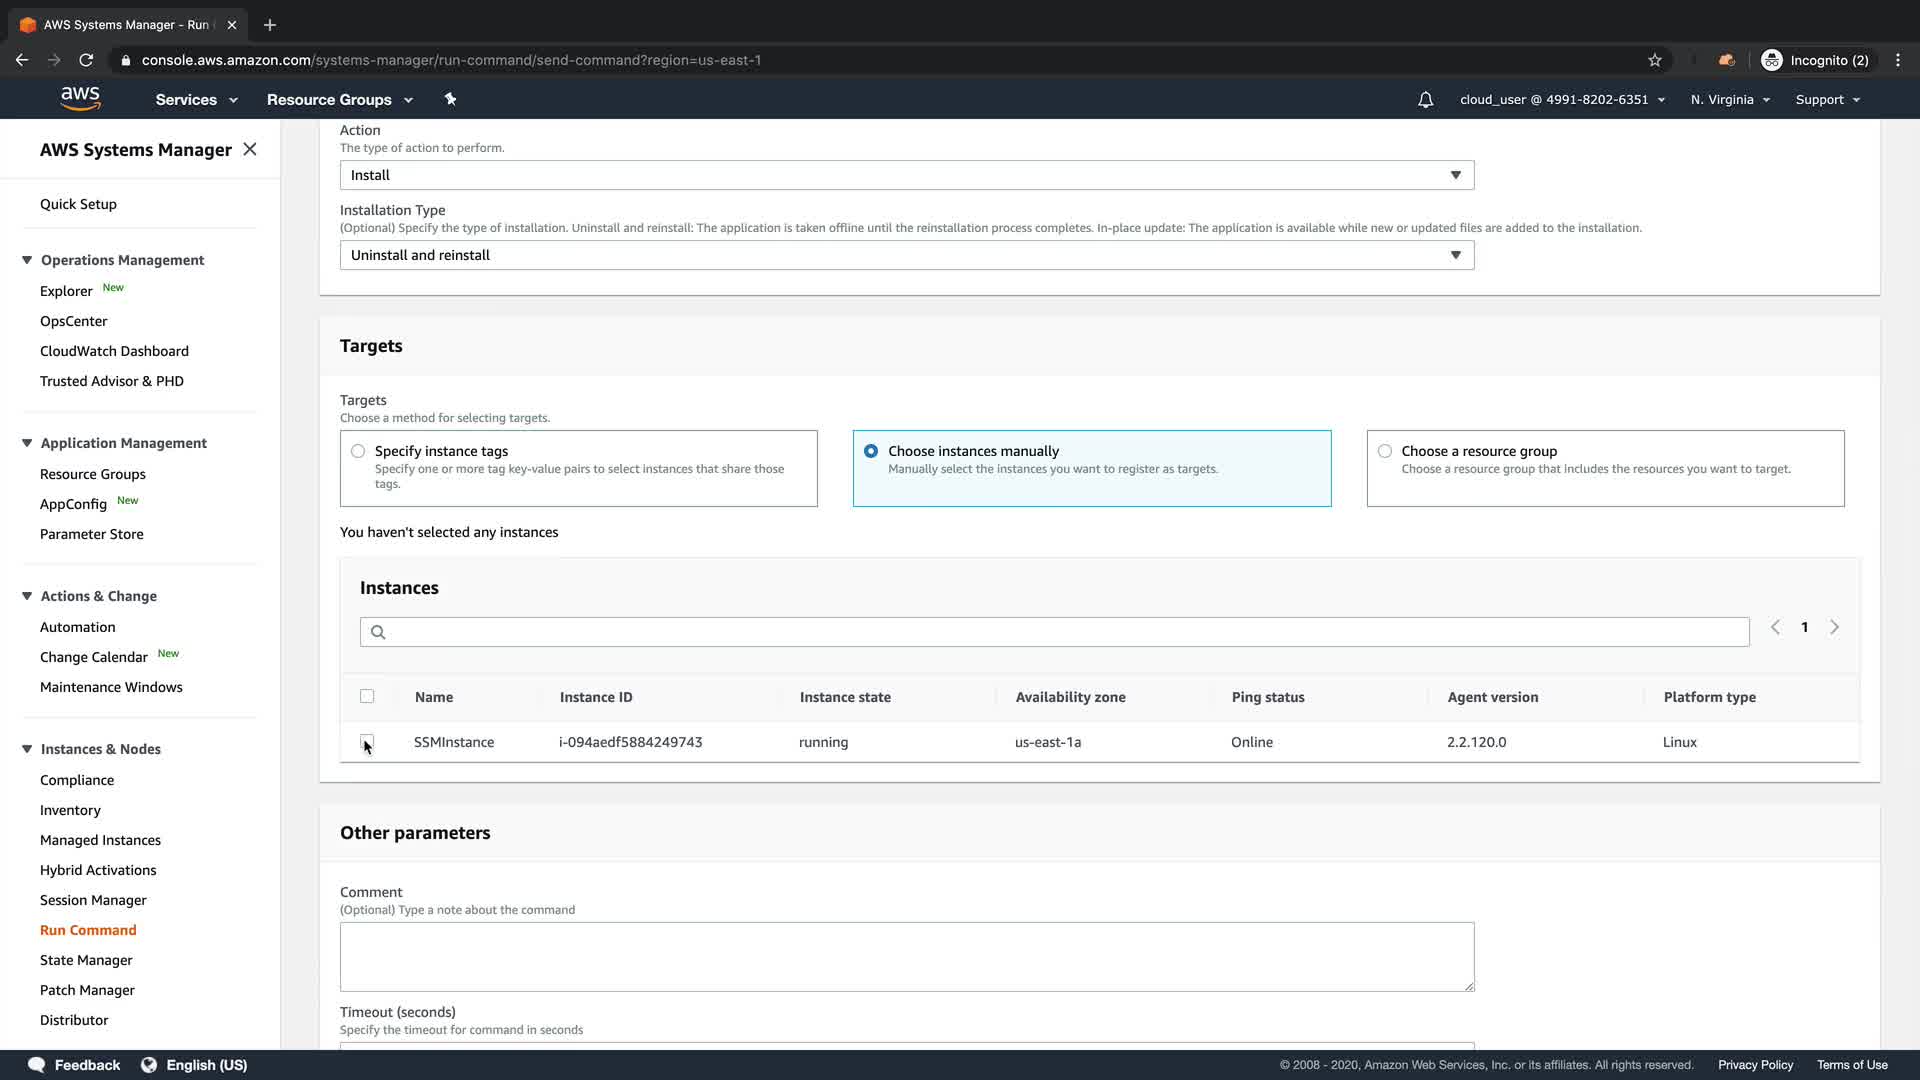1920x1080 pixels.
Task: Check the SSMInstance row checkbox
Action: click(x=367, y=741)
